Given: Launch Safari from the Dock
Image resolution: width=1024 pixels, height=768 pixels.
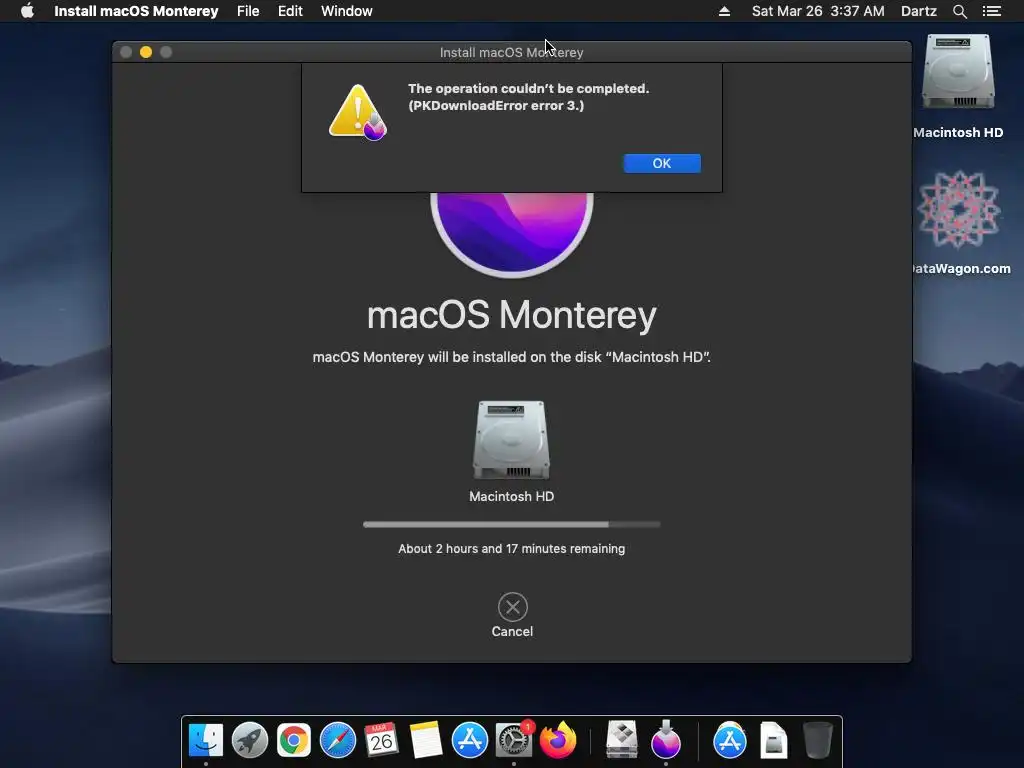Looking at the screenshot, I should pos(338,740).
